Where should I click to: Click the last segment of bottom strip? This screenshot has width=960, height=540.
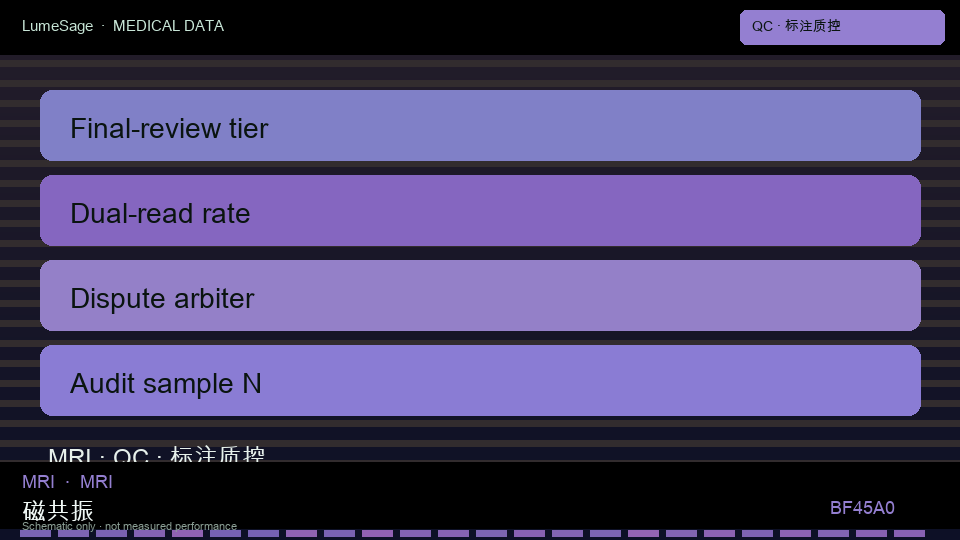pos(909,534)
